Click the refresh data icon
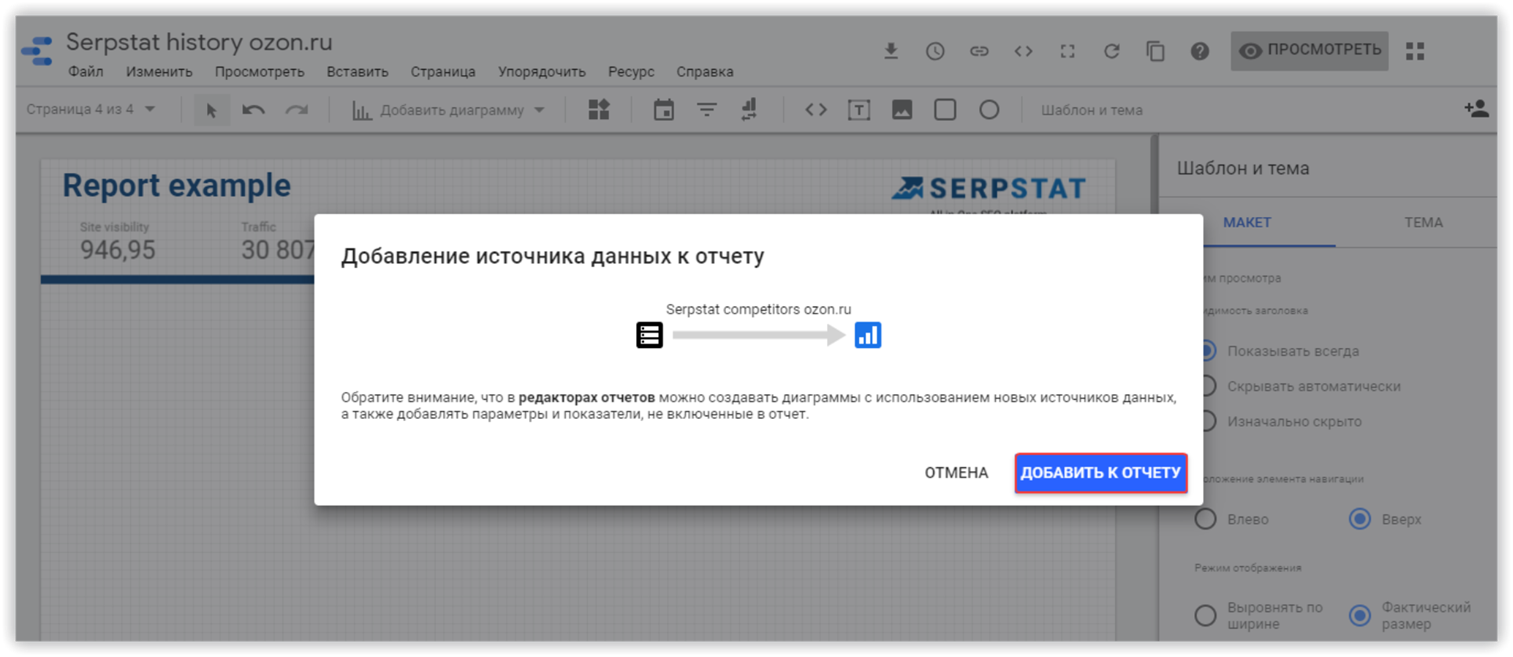This screenshot has width=1513, height=657. (1111, 51)
